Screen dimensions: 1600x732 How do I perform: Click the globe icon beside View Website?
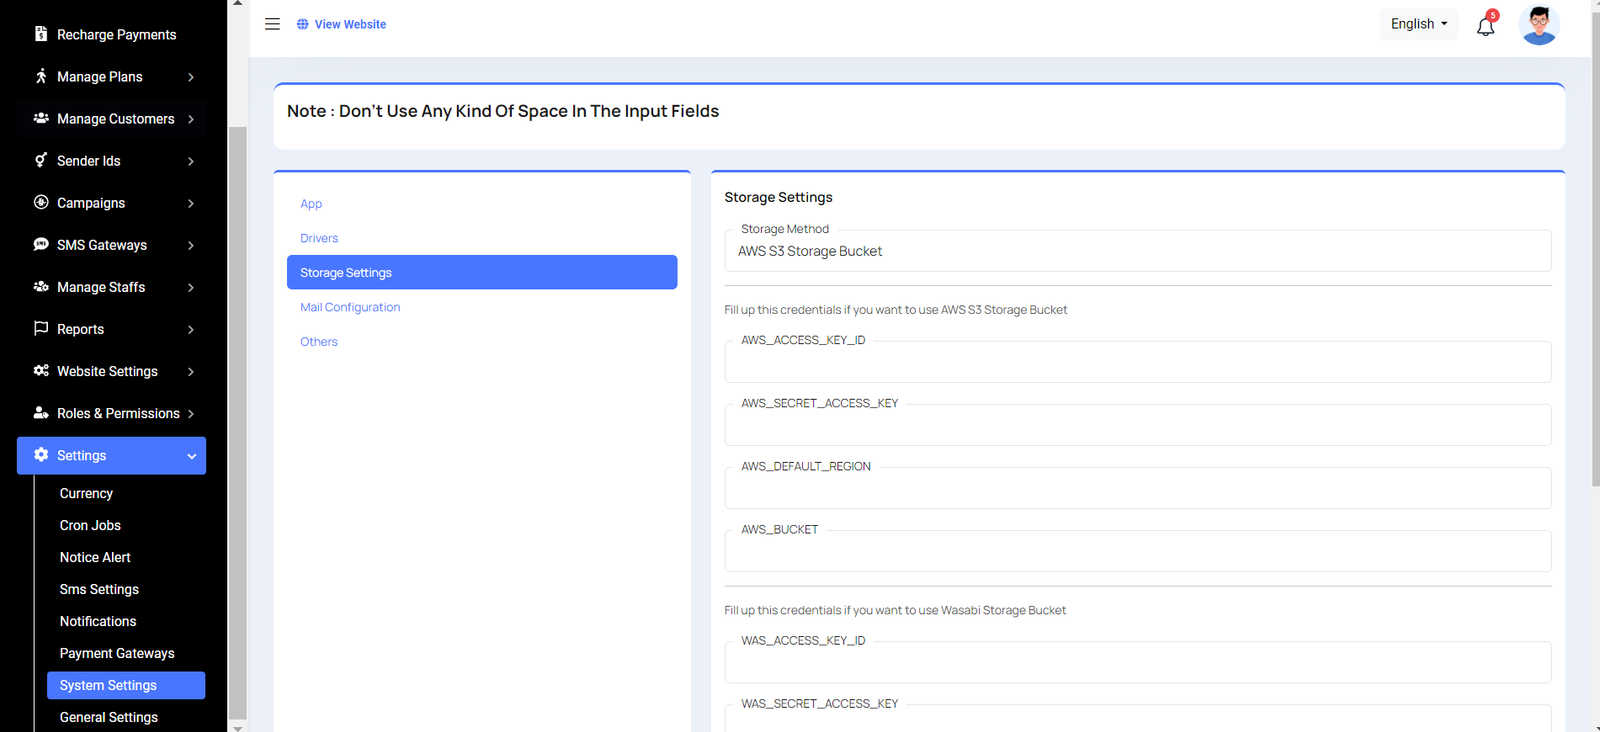[303, 24]
